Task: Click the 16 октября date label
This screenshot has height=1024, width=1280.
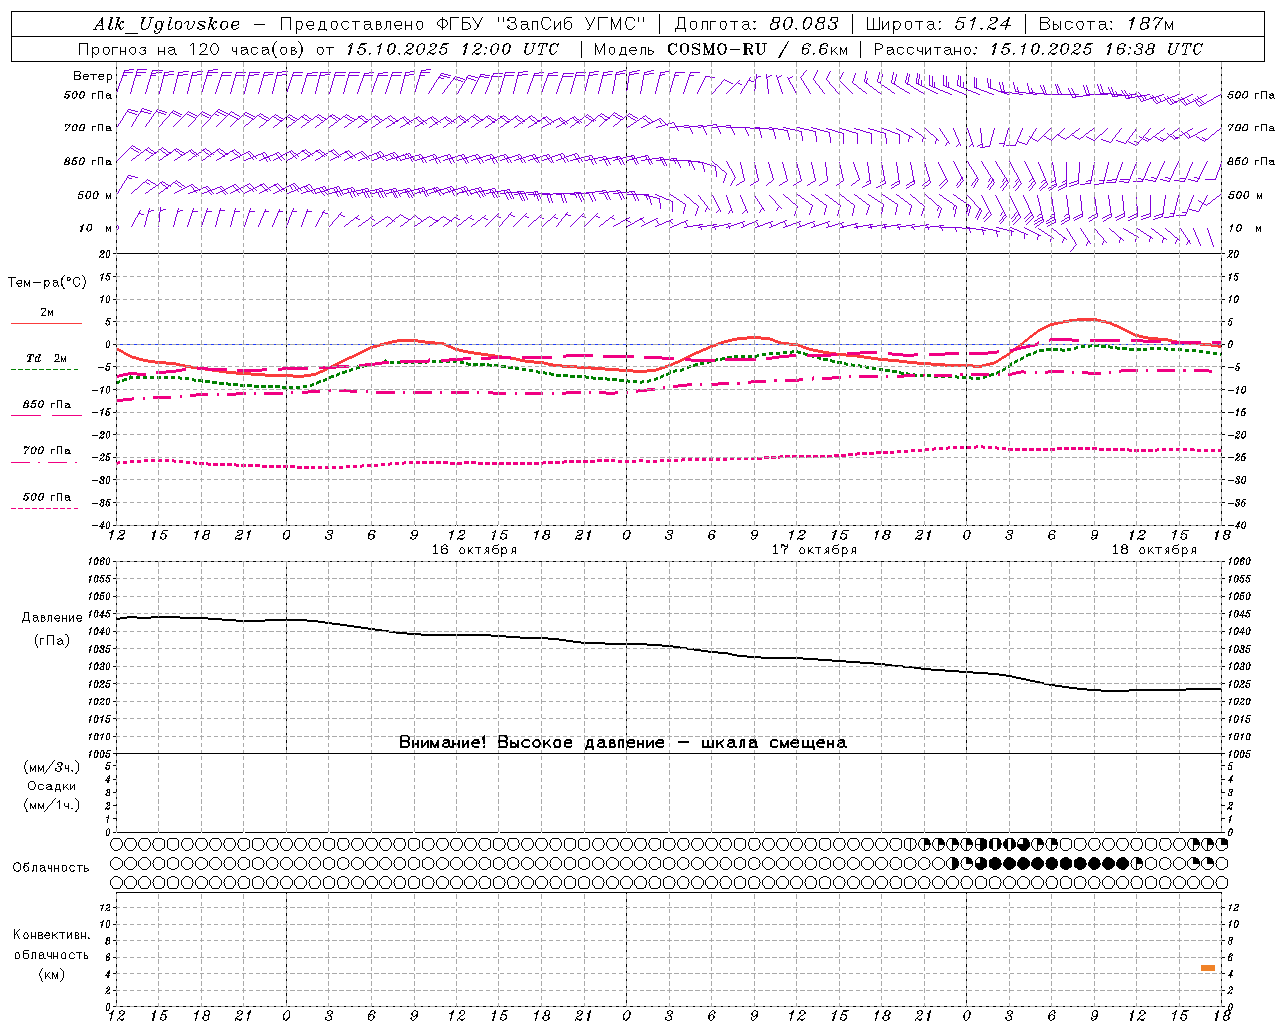Action: coord(474,550)
